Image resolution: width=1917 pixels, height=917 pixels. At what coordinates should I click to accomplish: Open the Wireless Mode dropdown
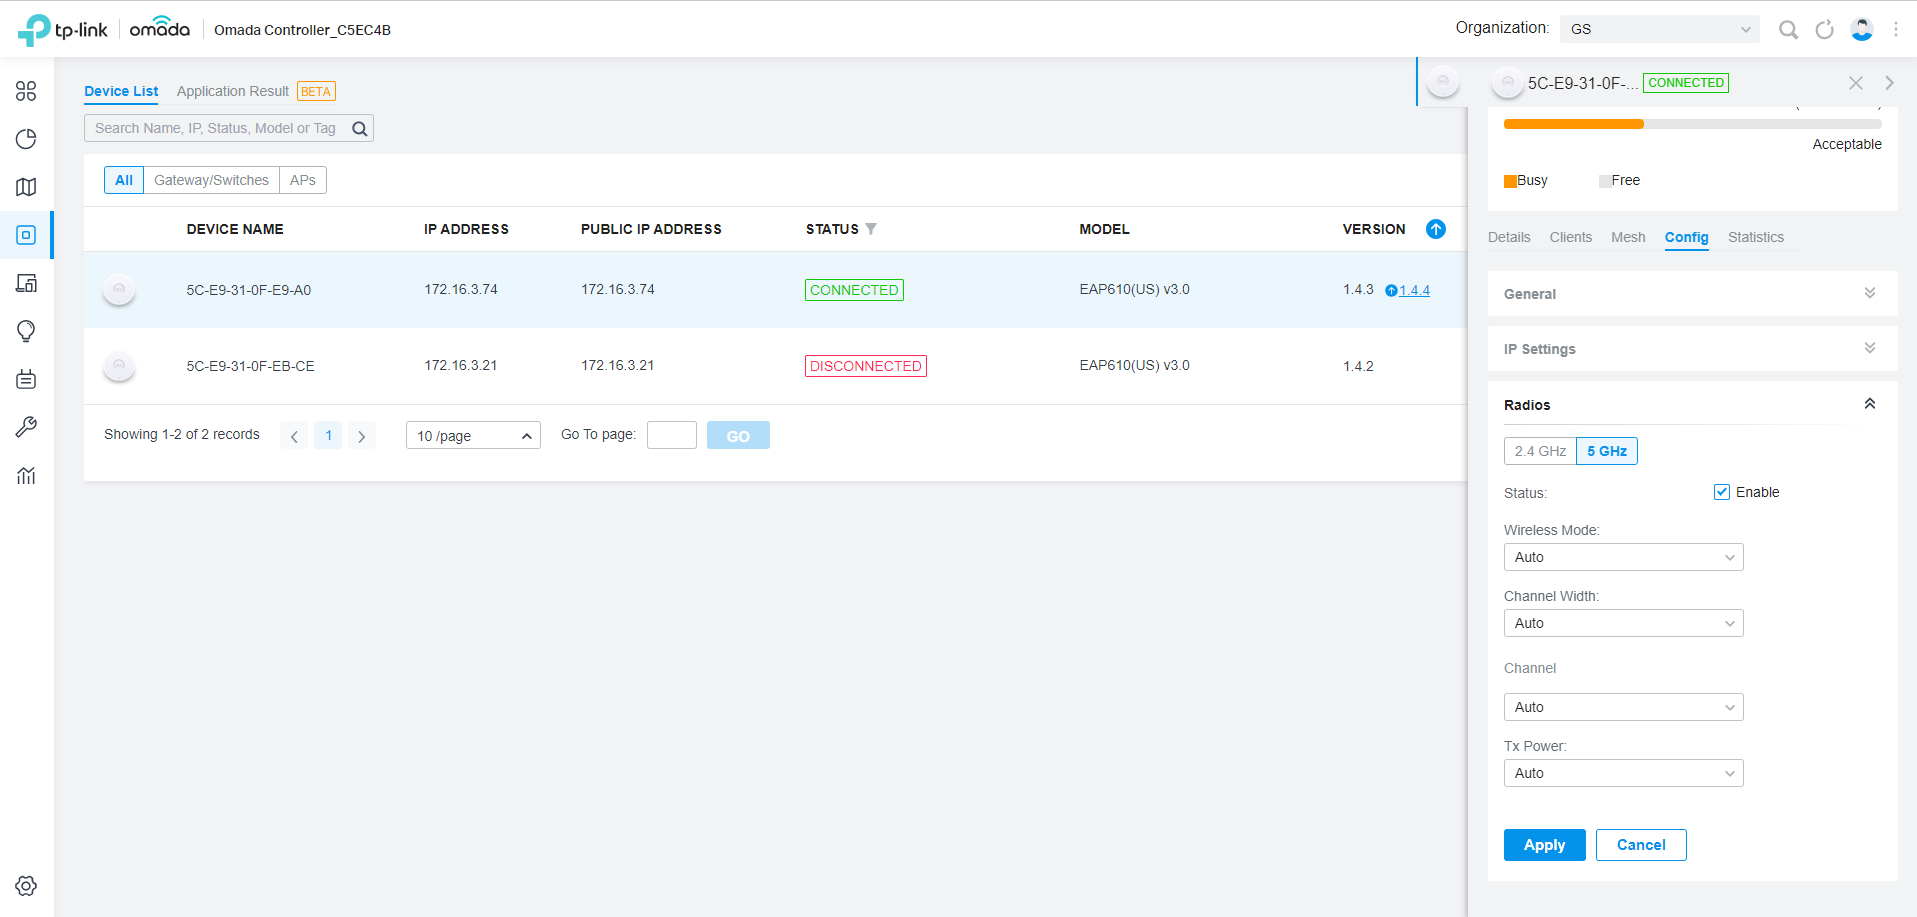pos(1623,557)
